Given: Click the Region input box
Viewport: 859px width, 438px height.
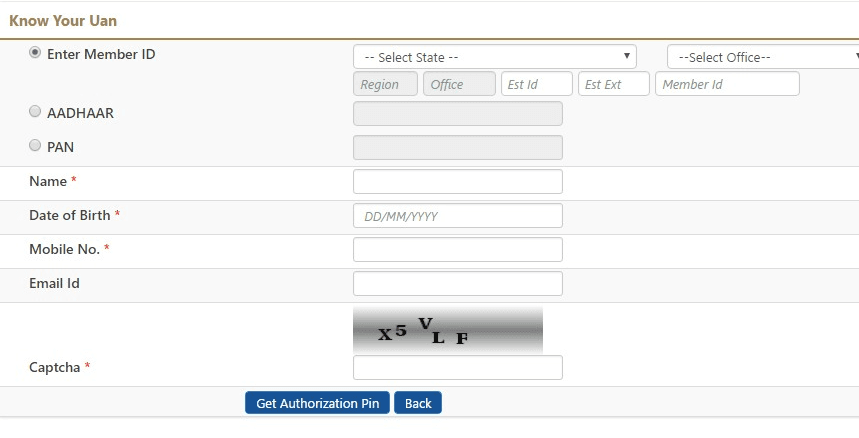Looking at the screenshot, I should [x=386, y=84].
